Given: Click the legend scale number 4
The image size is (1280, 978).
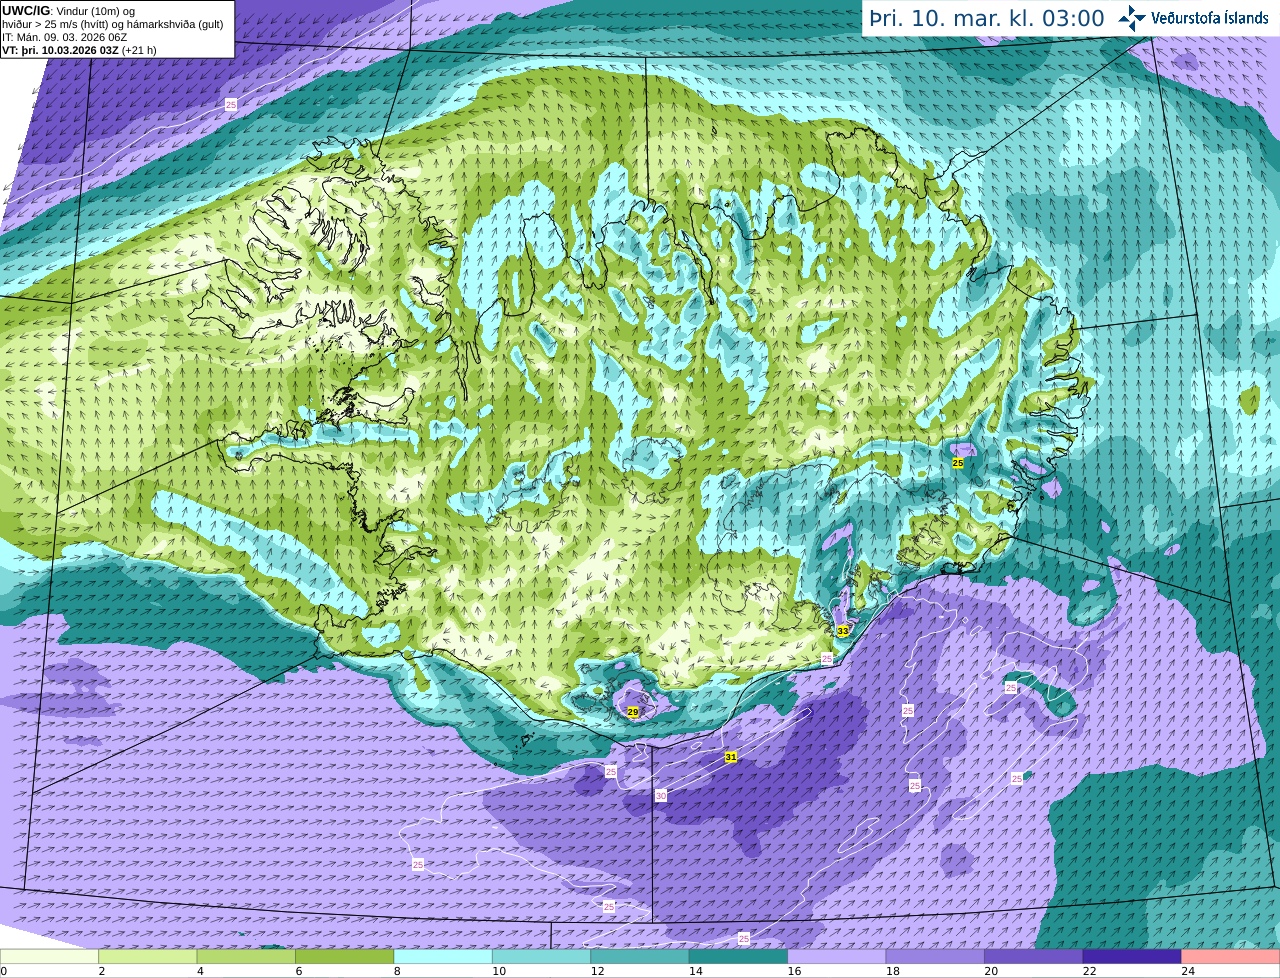Looking at the screenshot, I should (200, 971).
